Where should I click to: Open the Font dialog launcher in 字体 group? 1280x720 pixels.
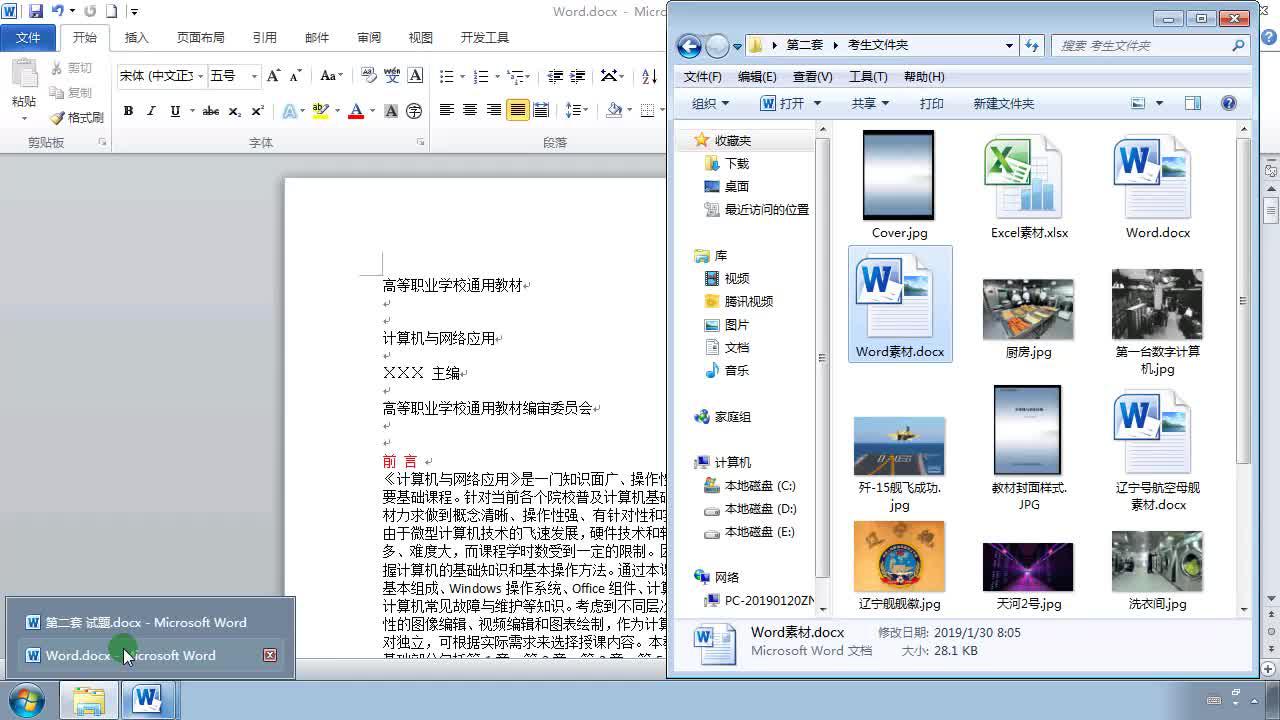point(420,143)
